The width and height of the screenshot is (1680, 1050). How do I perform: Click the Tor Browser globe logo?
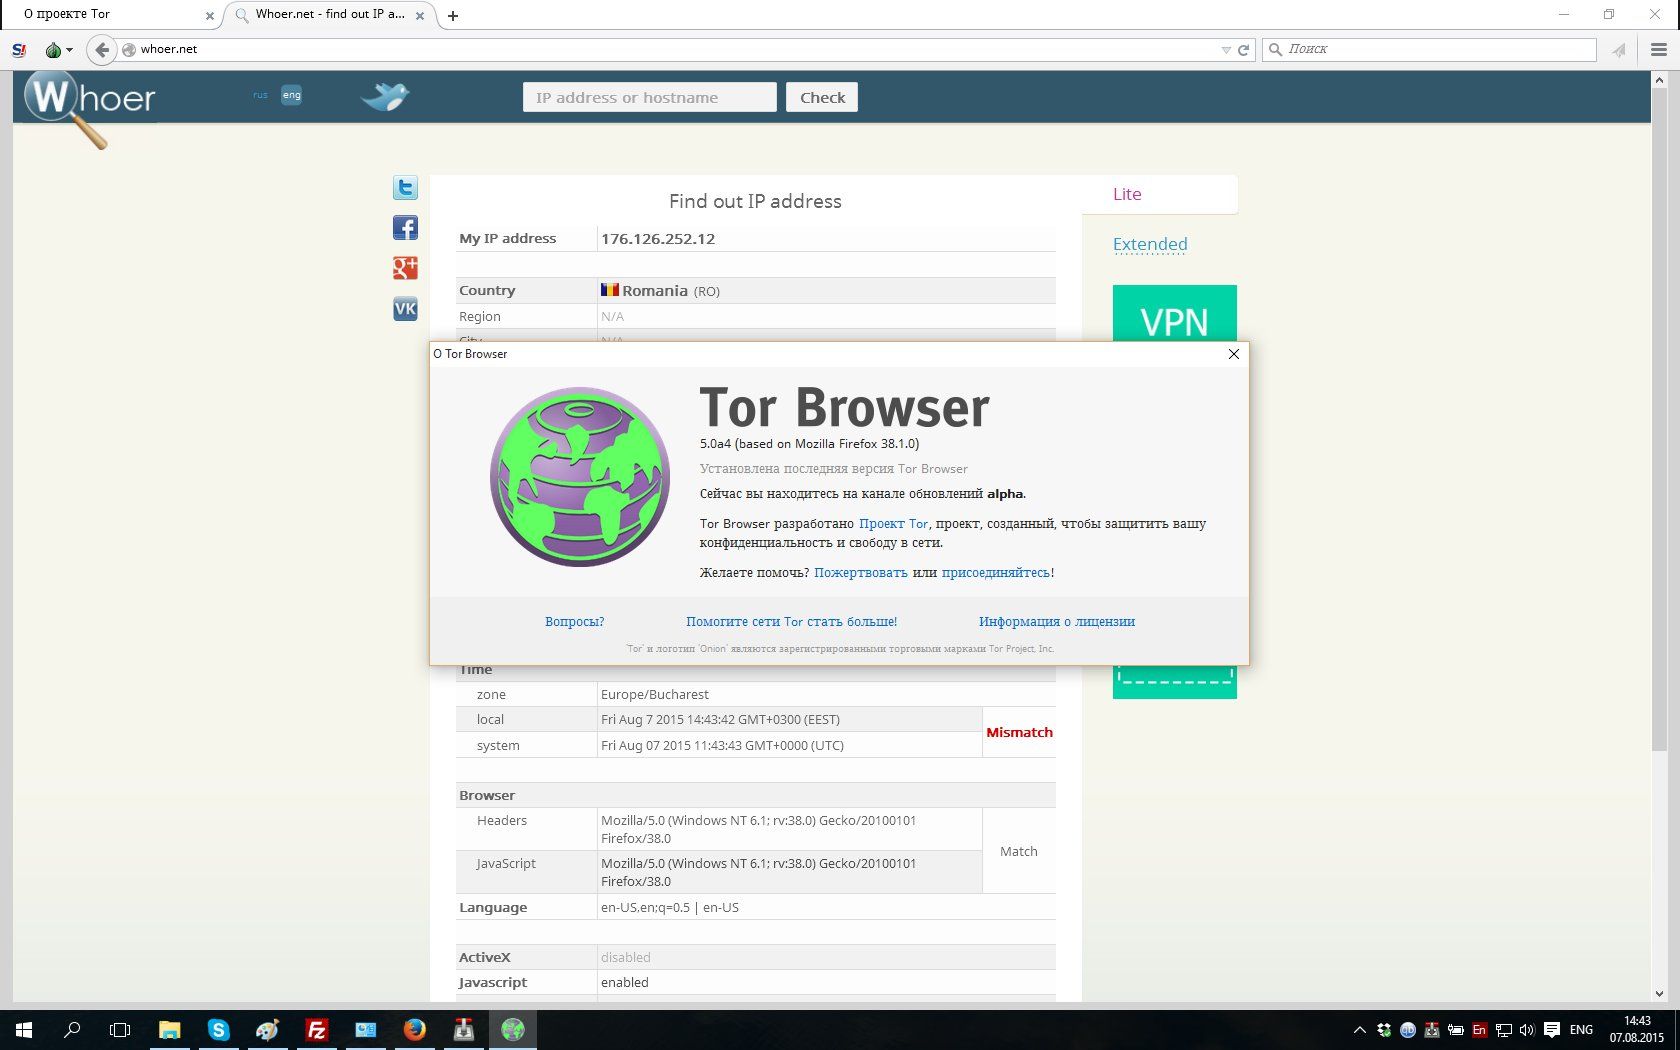click(580, 477)
